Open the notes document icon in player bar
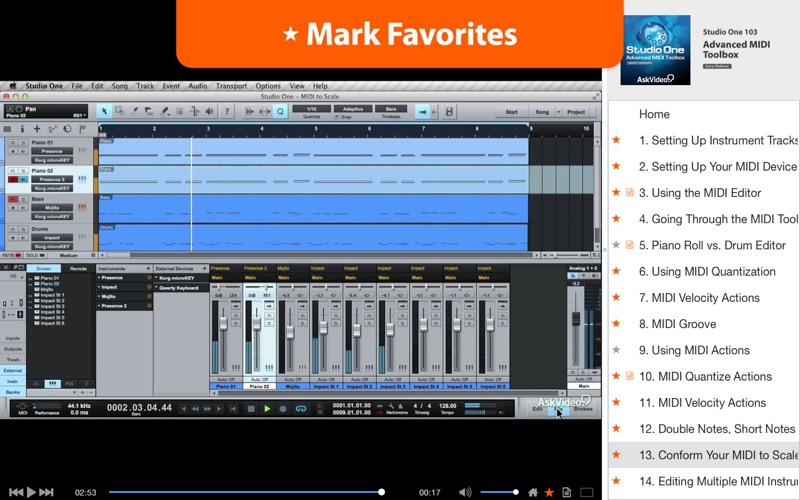The height and width of the screenshot is (500, 800). tap(566, 492)
